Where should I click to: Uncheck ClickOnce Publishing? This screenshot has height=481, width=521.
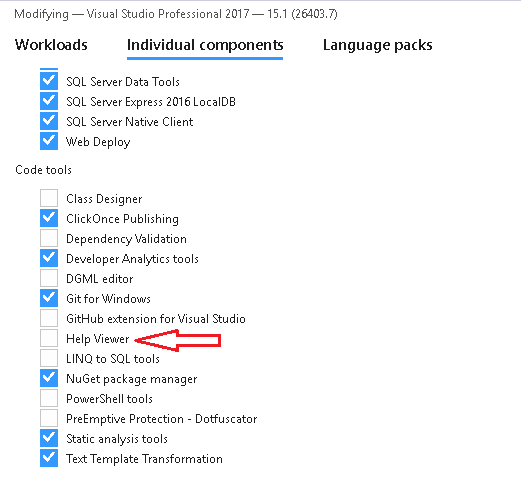(49, 218)
